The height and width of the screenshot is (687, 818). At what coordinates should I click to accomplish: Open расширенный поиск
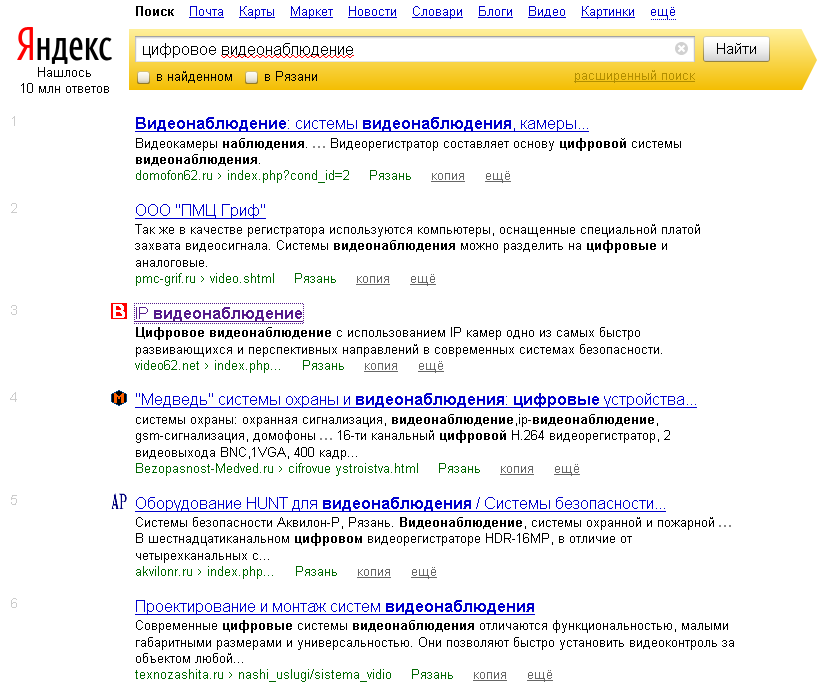635,76
